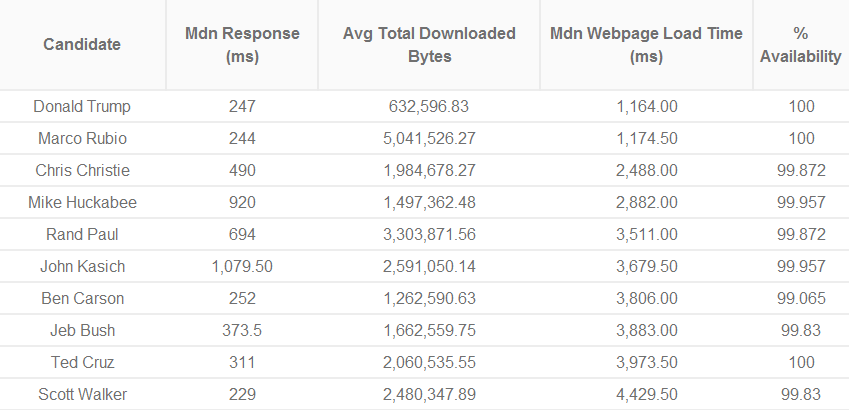Click the load time value 3,511.00

click(x=646, y=234)
